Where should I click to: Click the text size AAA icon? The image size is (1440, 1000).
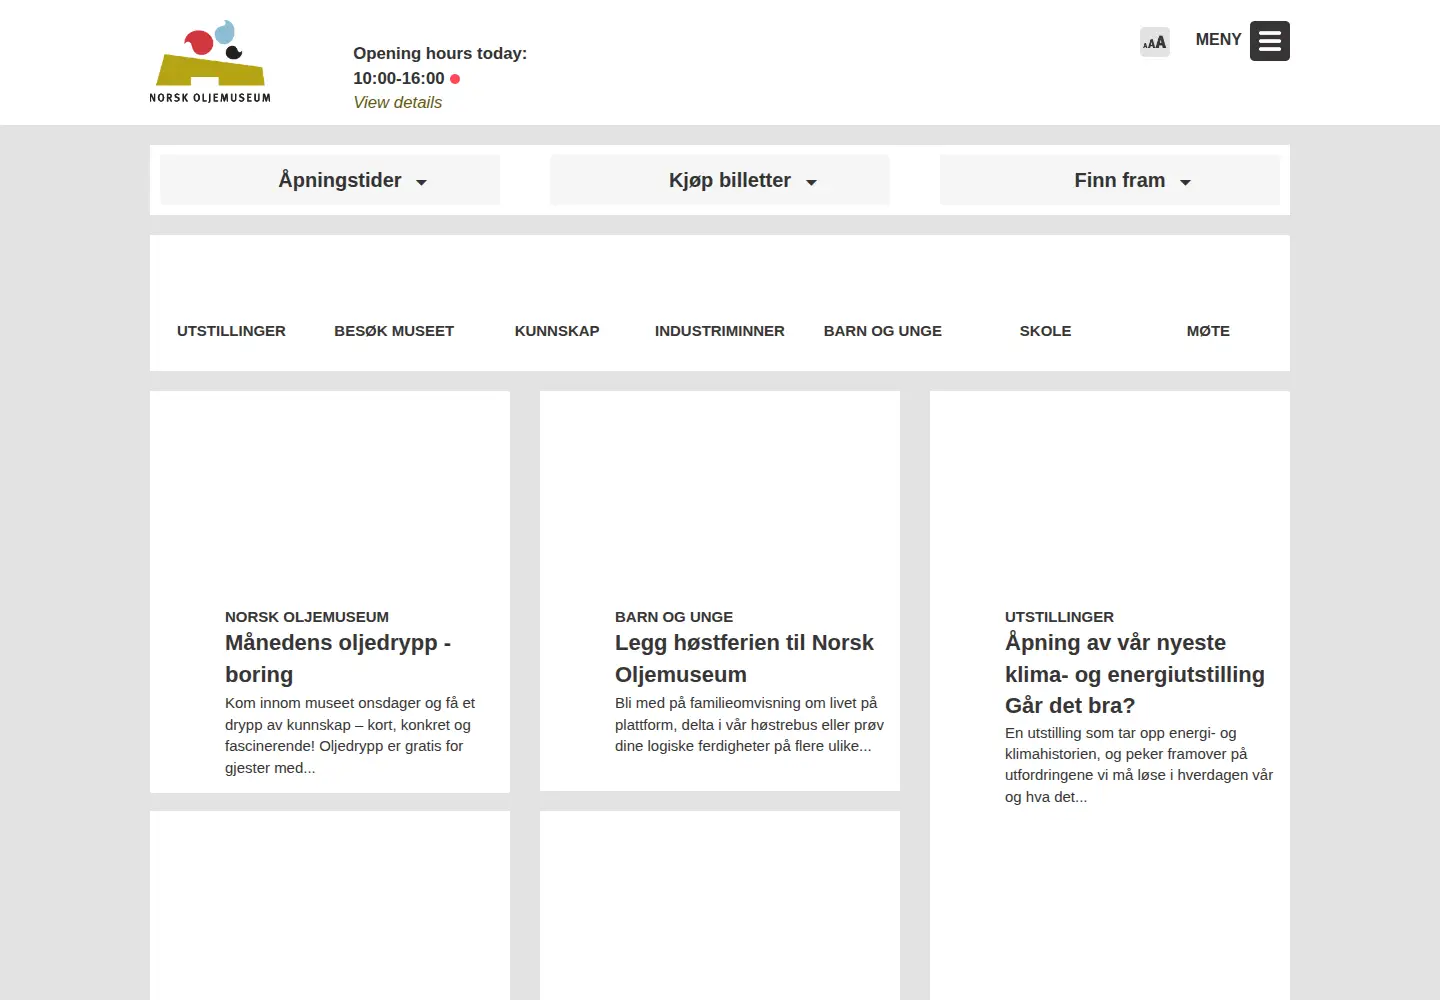(1155, 42)
